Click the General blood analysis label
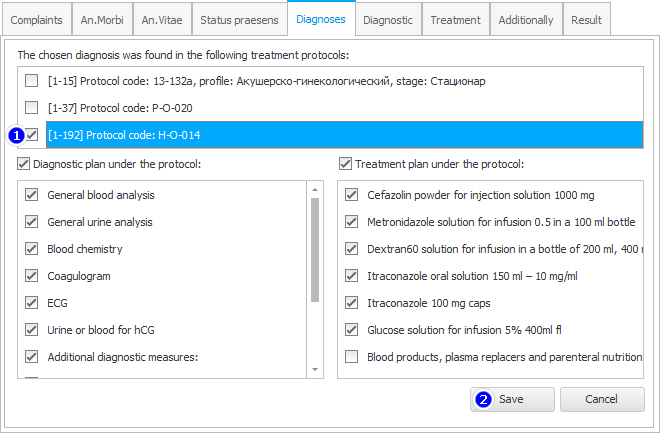Viewport: 660px width, 433px height. (x=101, y=195)
